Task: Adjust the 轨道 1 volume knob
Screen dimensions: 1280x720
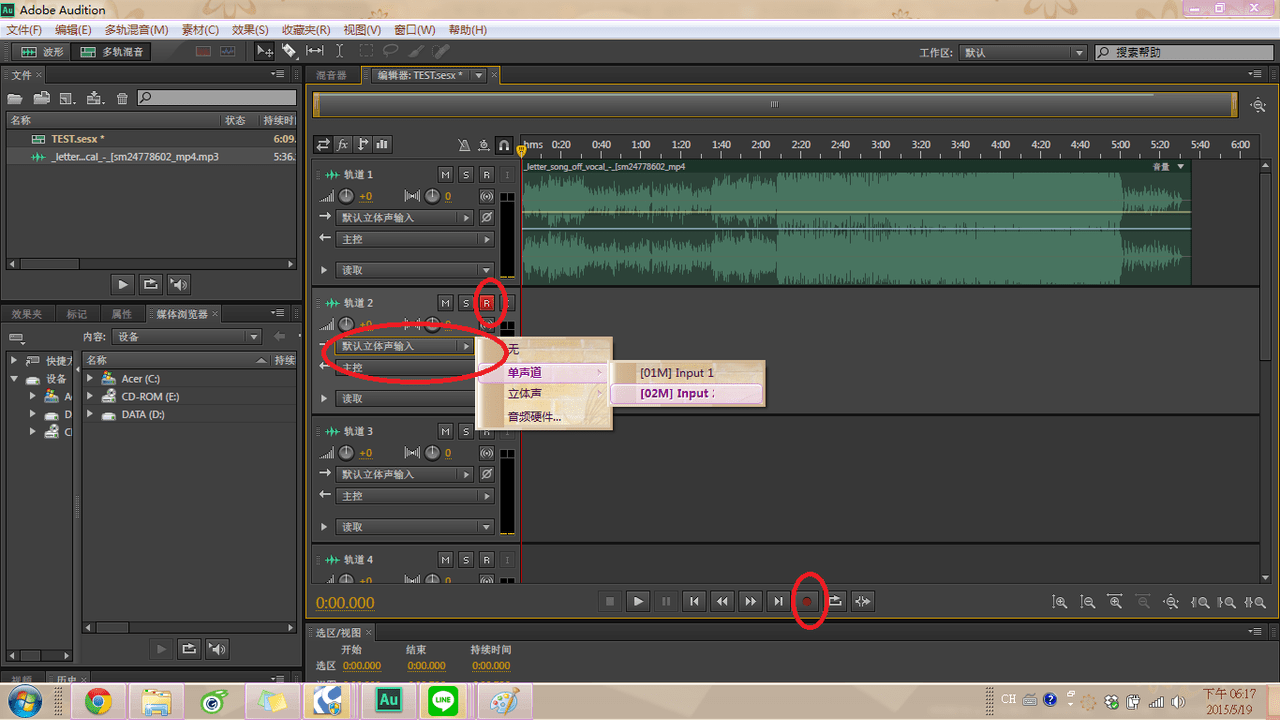Action: click(x=346, y=196)
